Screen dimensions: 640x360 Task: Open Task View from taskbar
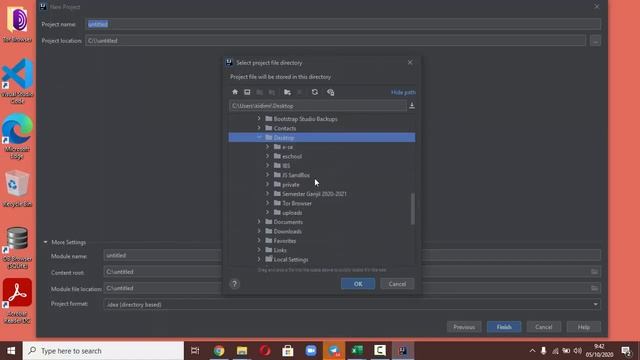click(x=195, y=351)
